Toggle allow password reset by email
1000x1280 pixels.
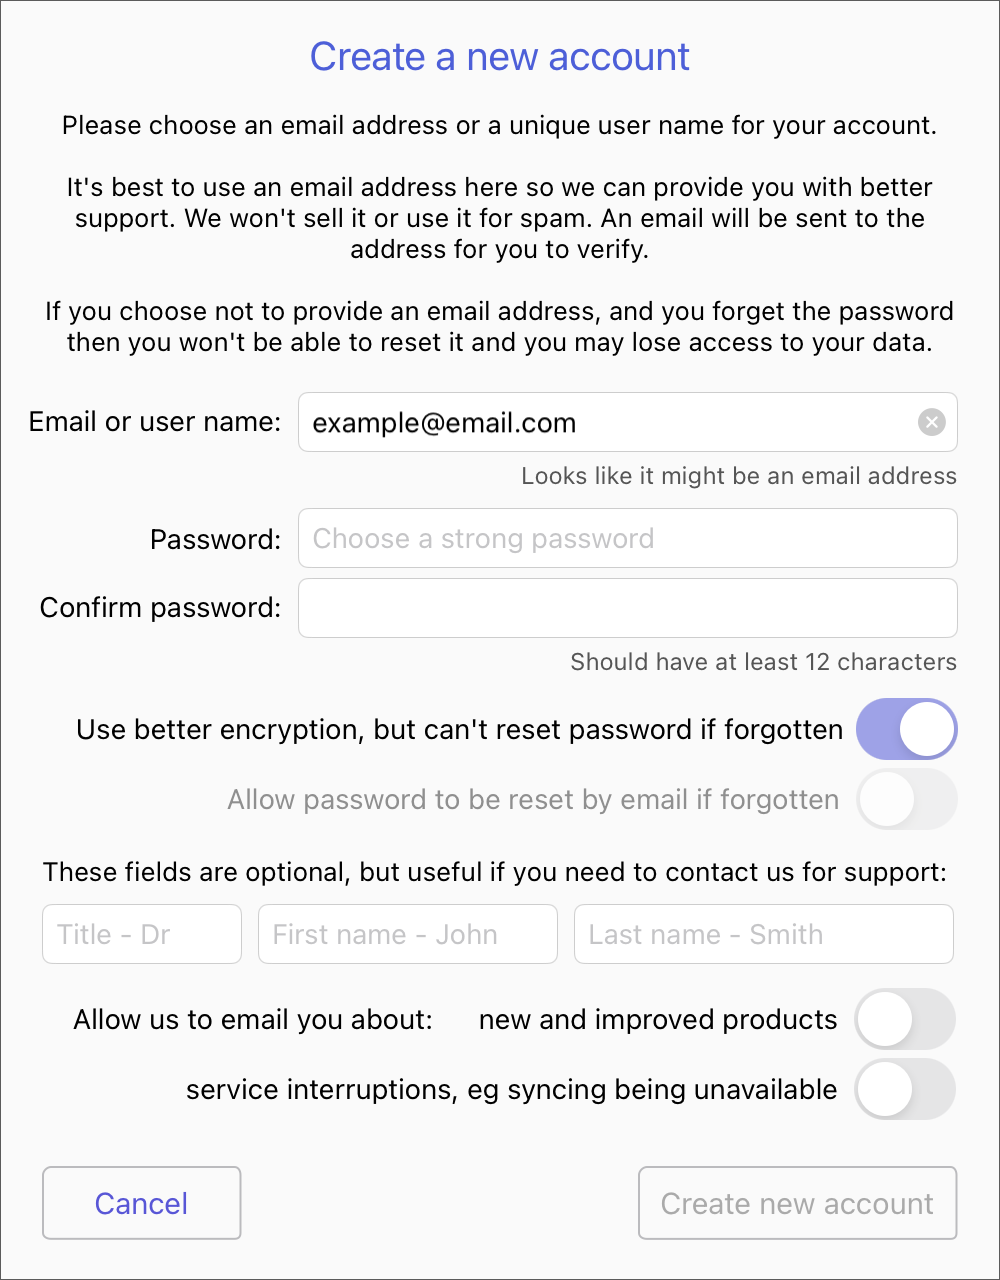[906, 800]
